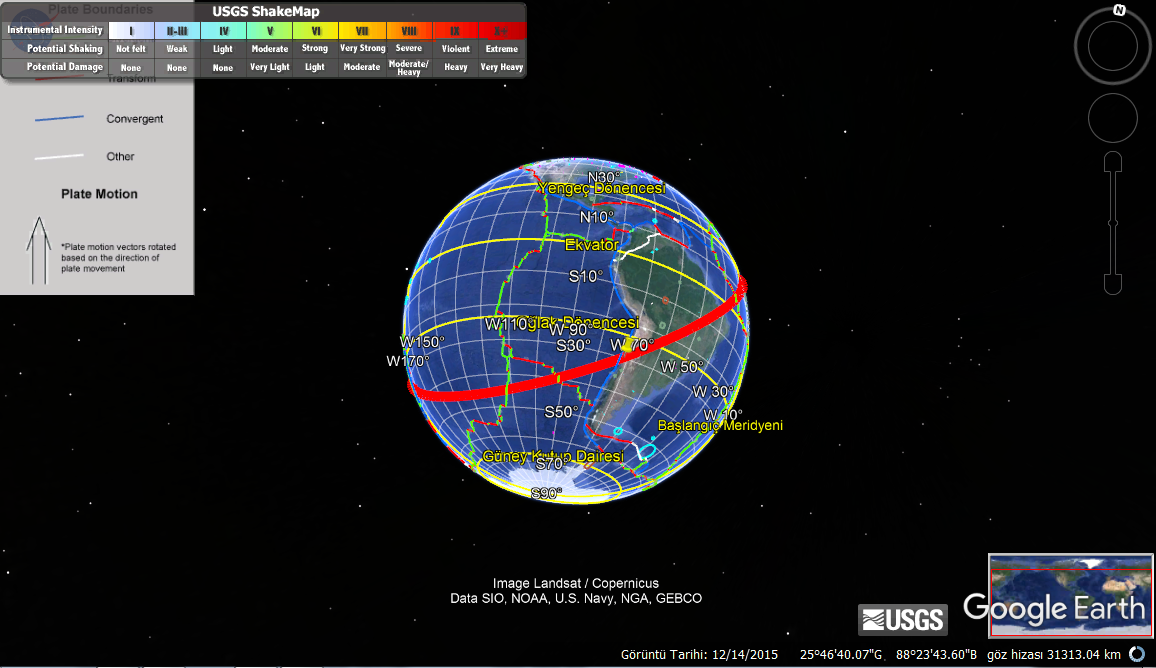This screenshot has width=1156, height=668.
Task: Click 'Başlangıç Meridyeni' label
Action: click(720, 425)
